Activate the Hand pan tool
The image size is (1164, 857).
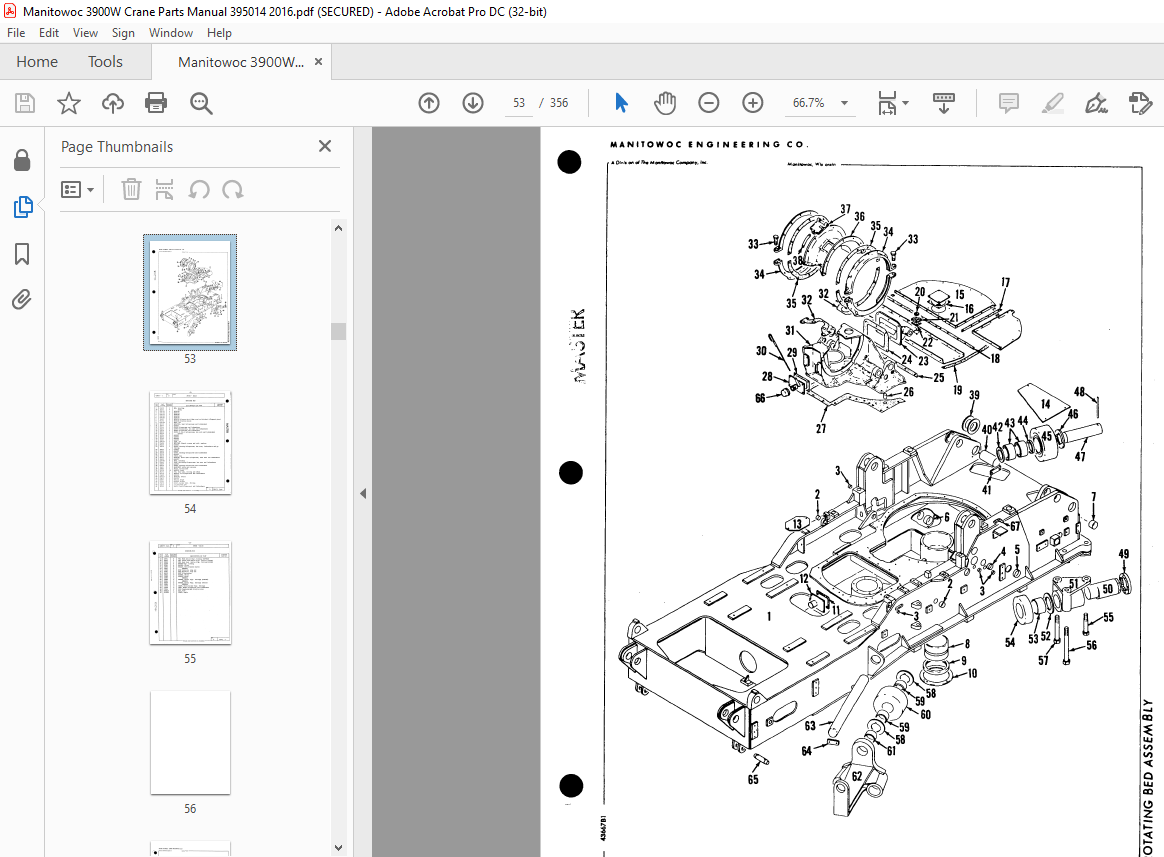click(664, 102)
